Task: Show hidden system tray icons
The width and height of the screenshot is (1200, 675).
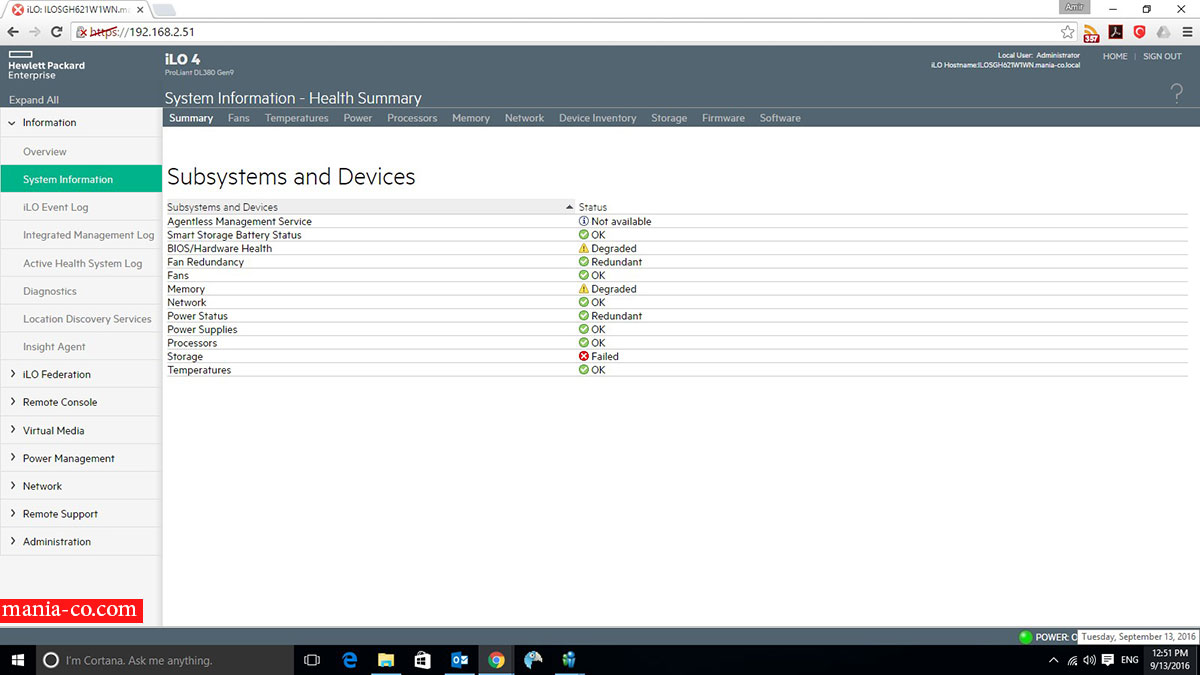Action: 1053,660
